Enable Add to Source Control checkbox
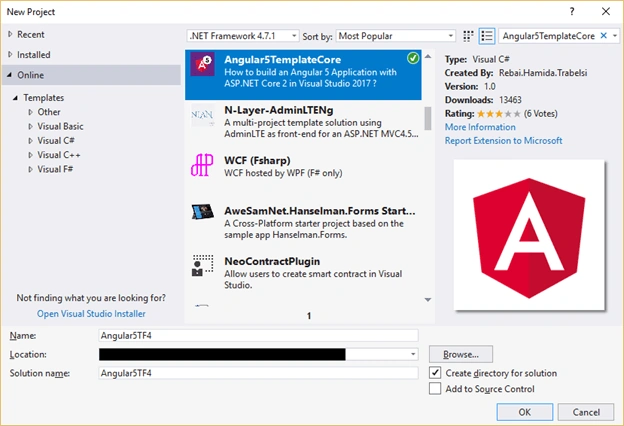 [x=435, y=389]
